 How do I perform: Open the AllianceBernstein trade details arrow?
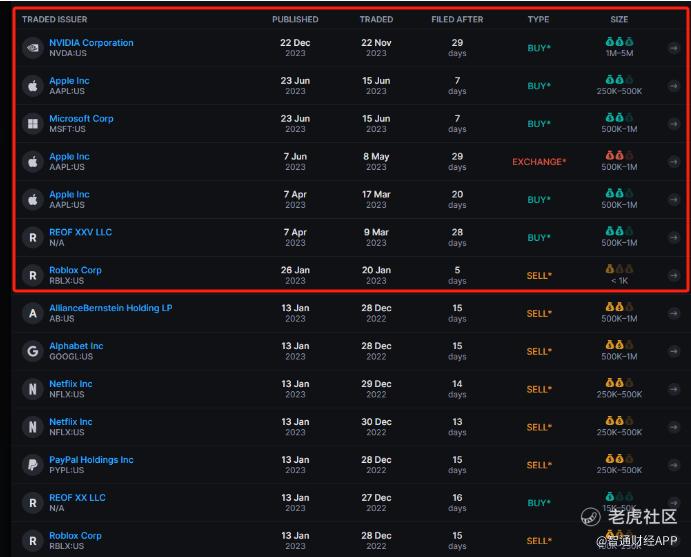click(673, 313)
